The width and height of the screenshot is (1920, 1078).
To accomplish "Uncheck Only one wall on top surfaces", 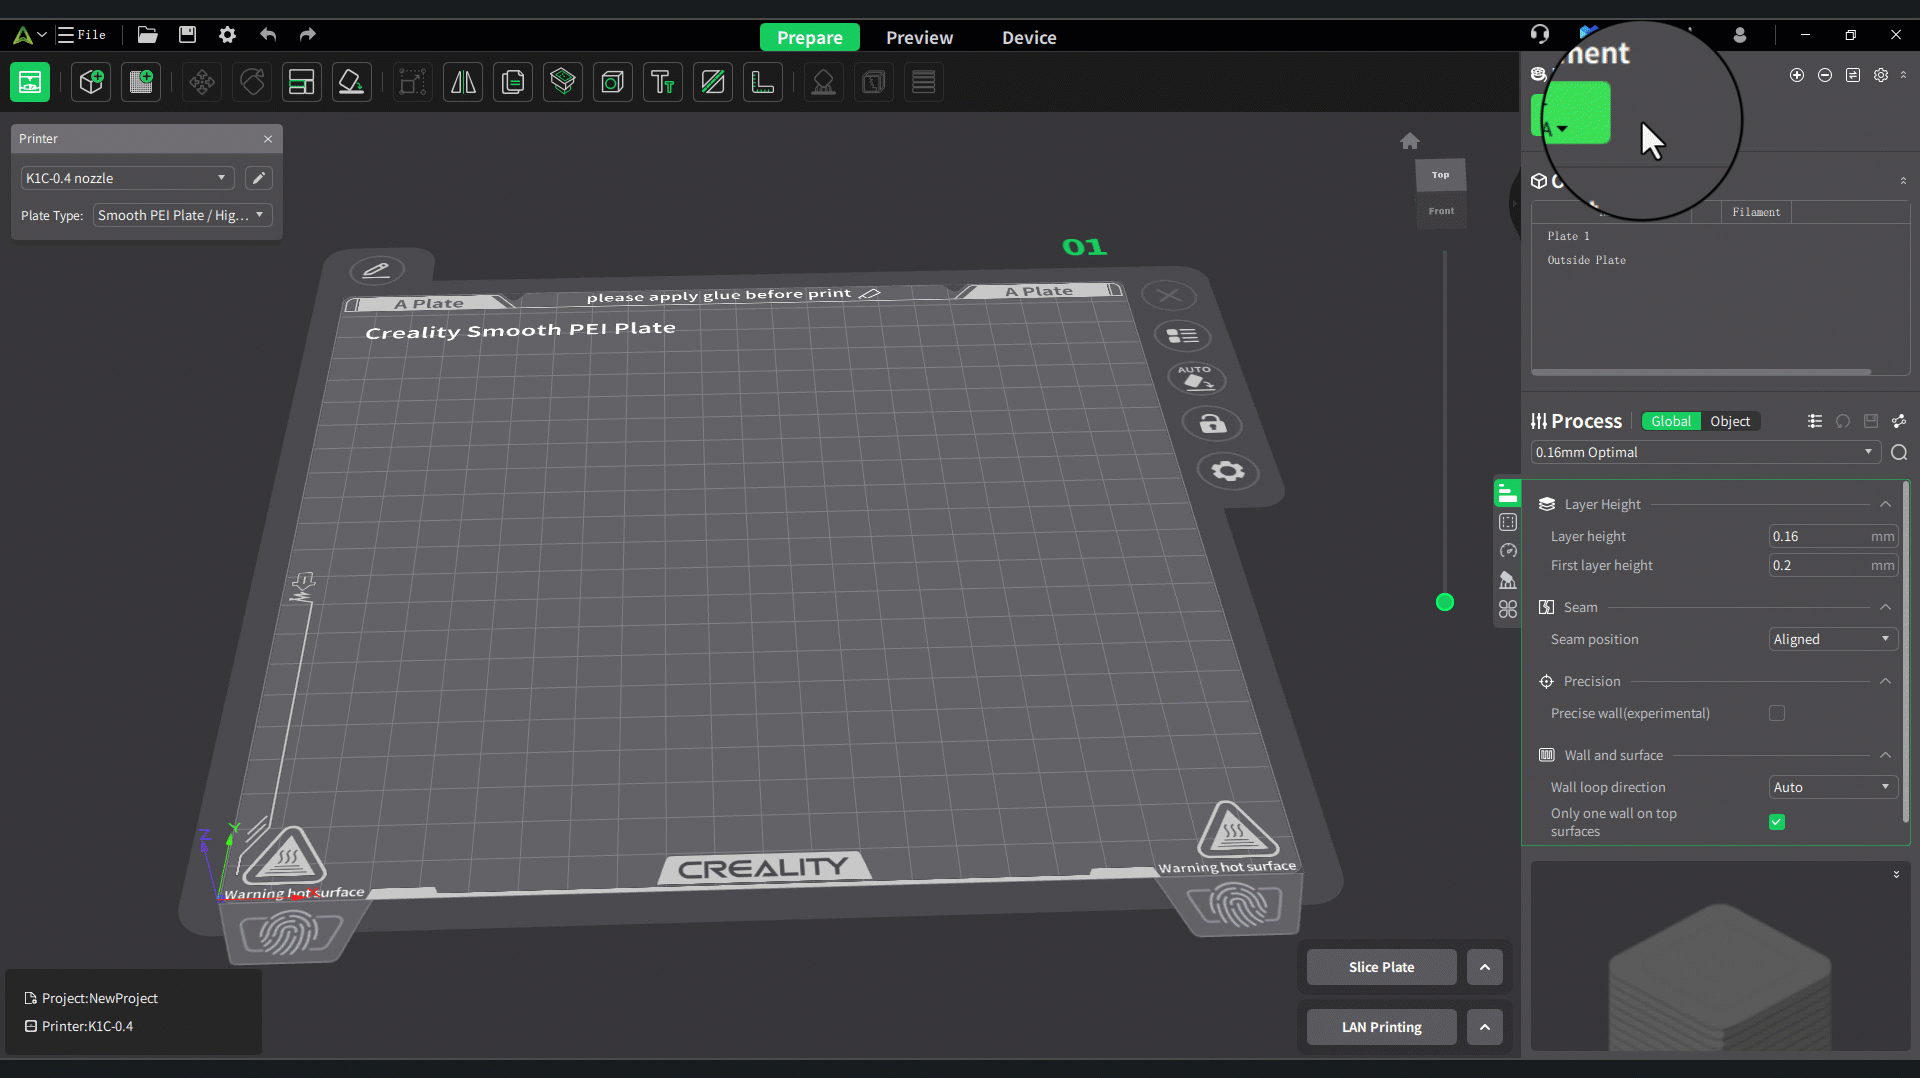I will tap(1776, 822).
